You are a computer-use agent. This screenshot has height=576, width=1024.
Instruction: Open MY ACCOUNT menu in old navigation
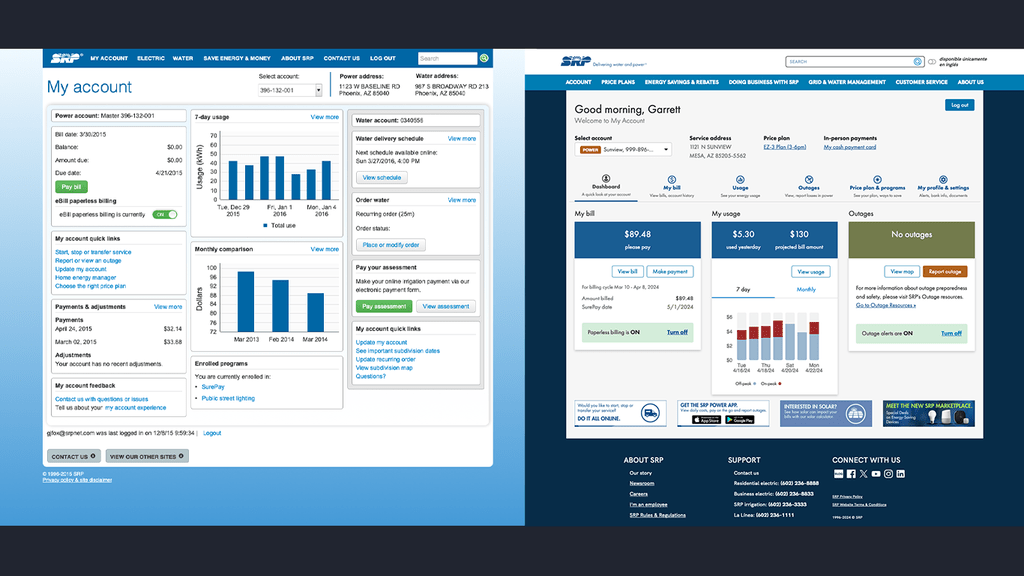coord(109,58)
